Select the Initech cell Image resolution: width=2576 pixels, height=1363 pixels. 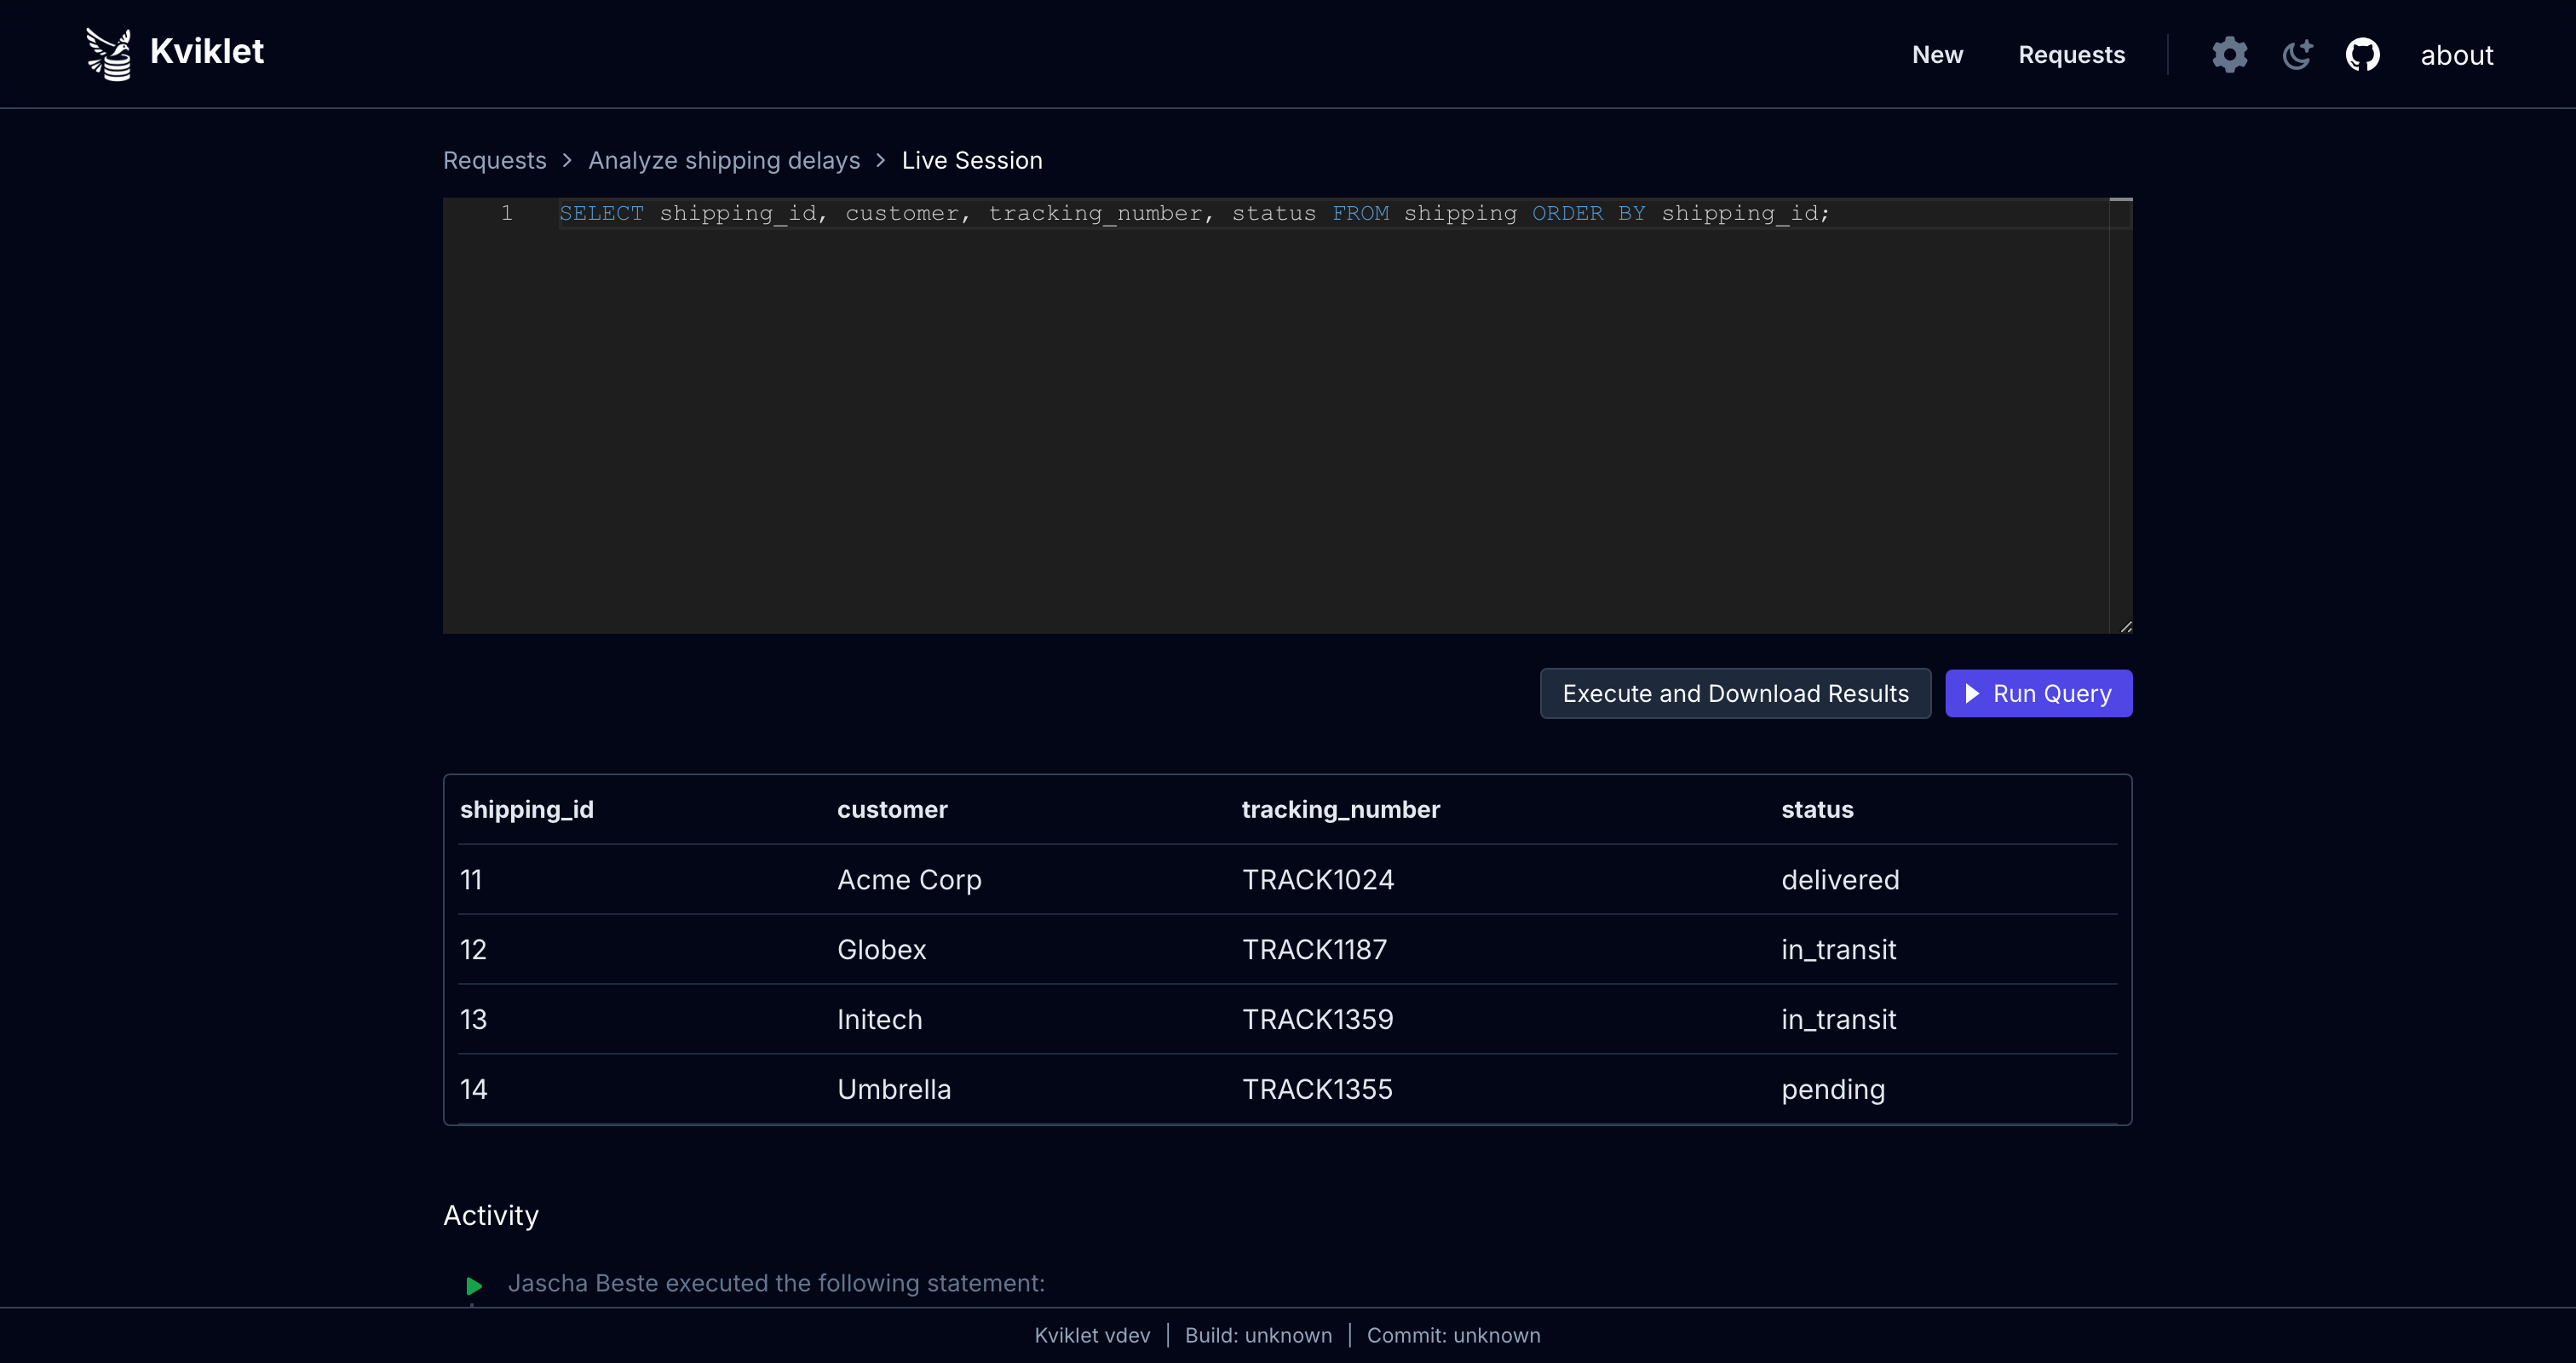[879, 1019]
